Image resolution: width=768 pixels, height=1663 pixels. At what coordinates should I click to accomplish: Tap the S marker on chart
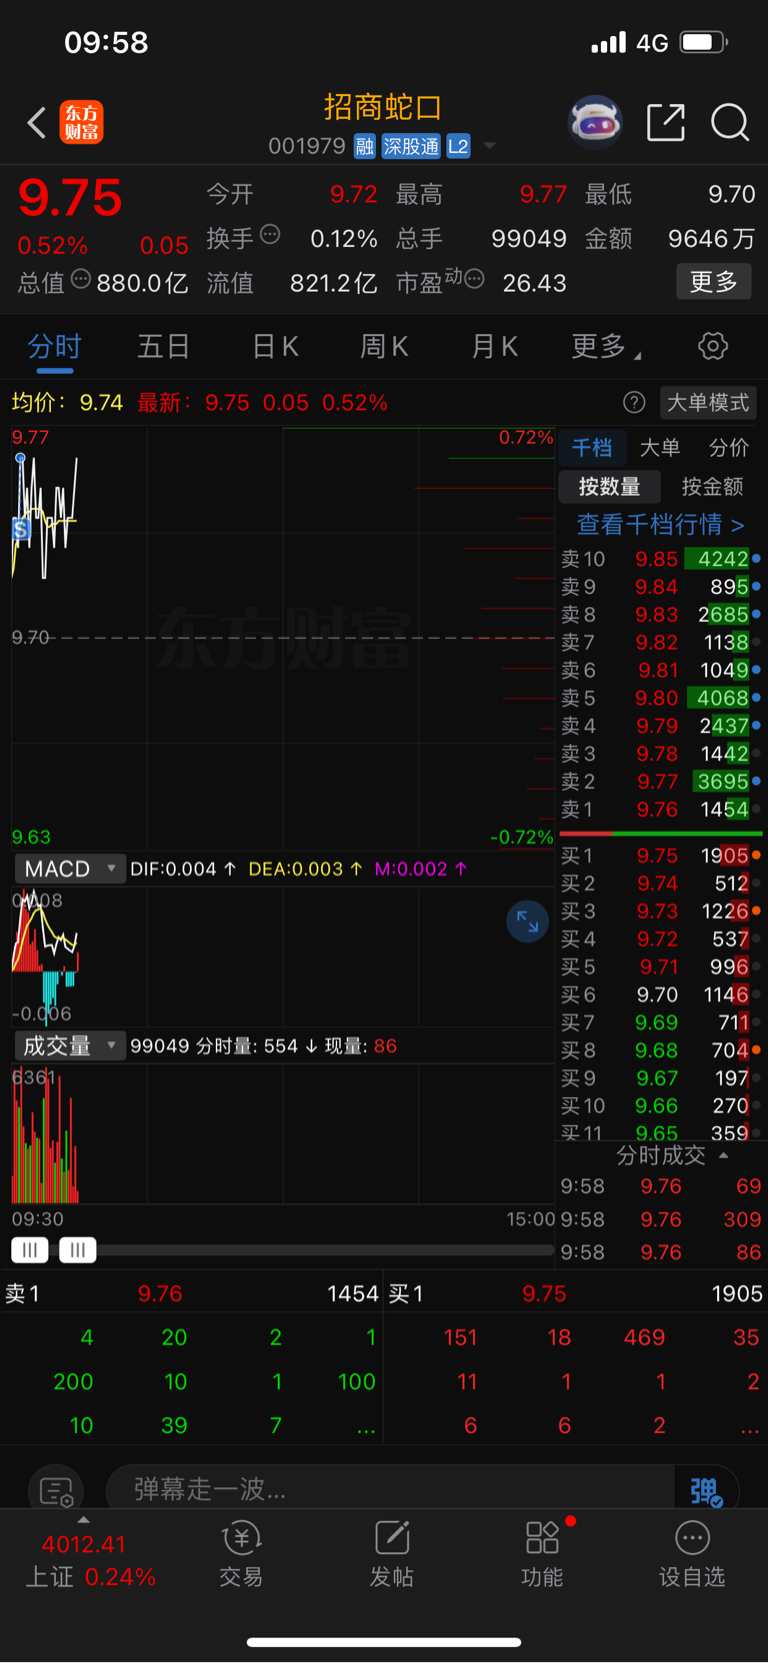coord(20,529)
